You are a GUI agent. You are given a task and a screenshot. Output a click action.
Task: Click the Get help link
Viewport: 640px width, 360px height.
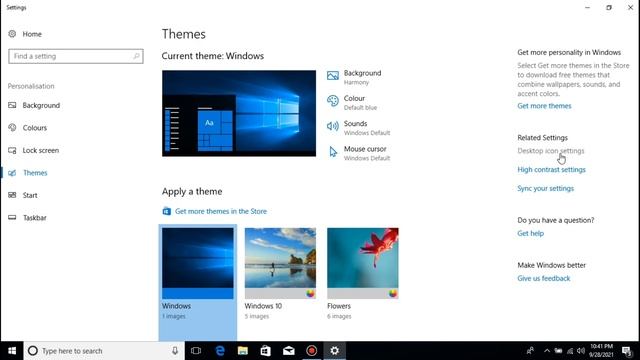(530, 233)
